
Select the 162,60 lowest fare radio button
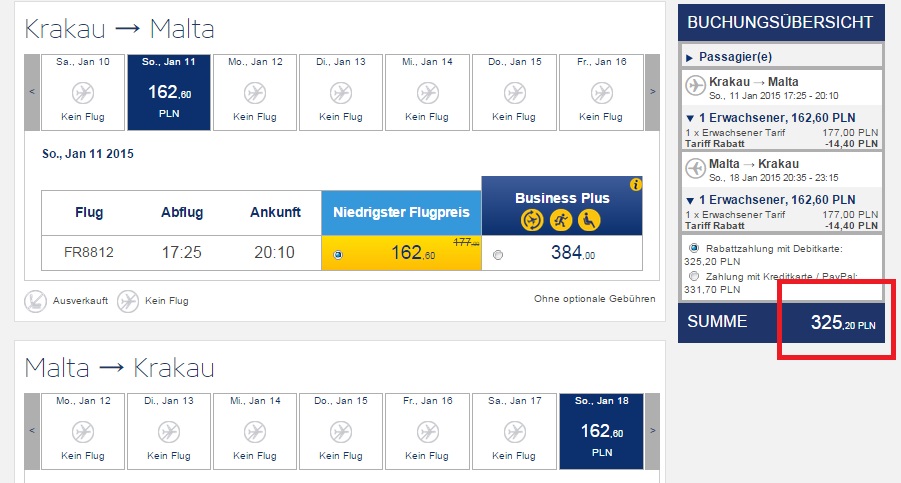(338, 255)
